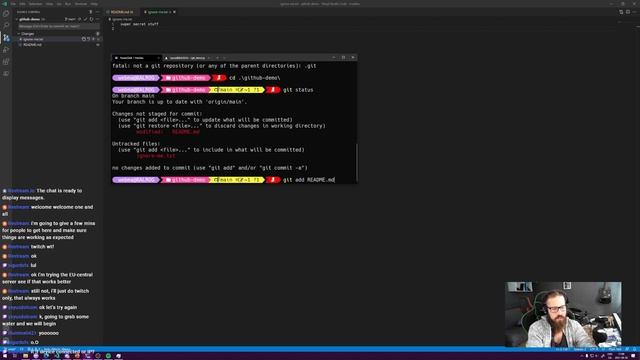The height and width of the screenshot is (360, 640).
Task: Close the ignore-me.txt editor tab
Action: [174, 12]
